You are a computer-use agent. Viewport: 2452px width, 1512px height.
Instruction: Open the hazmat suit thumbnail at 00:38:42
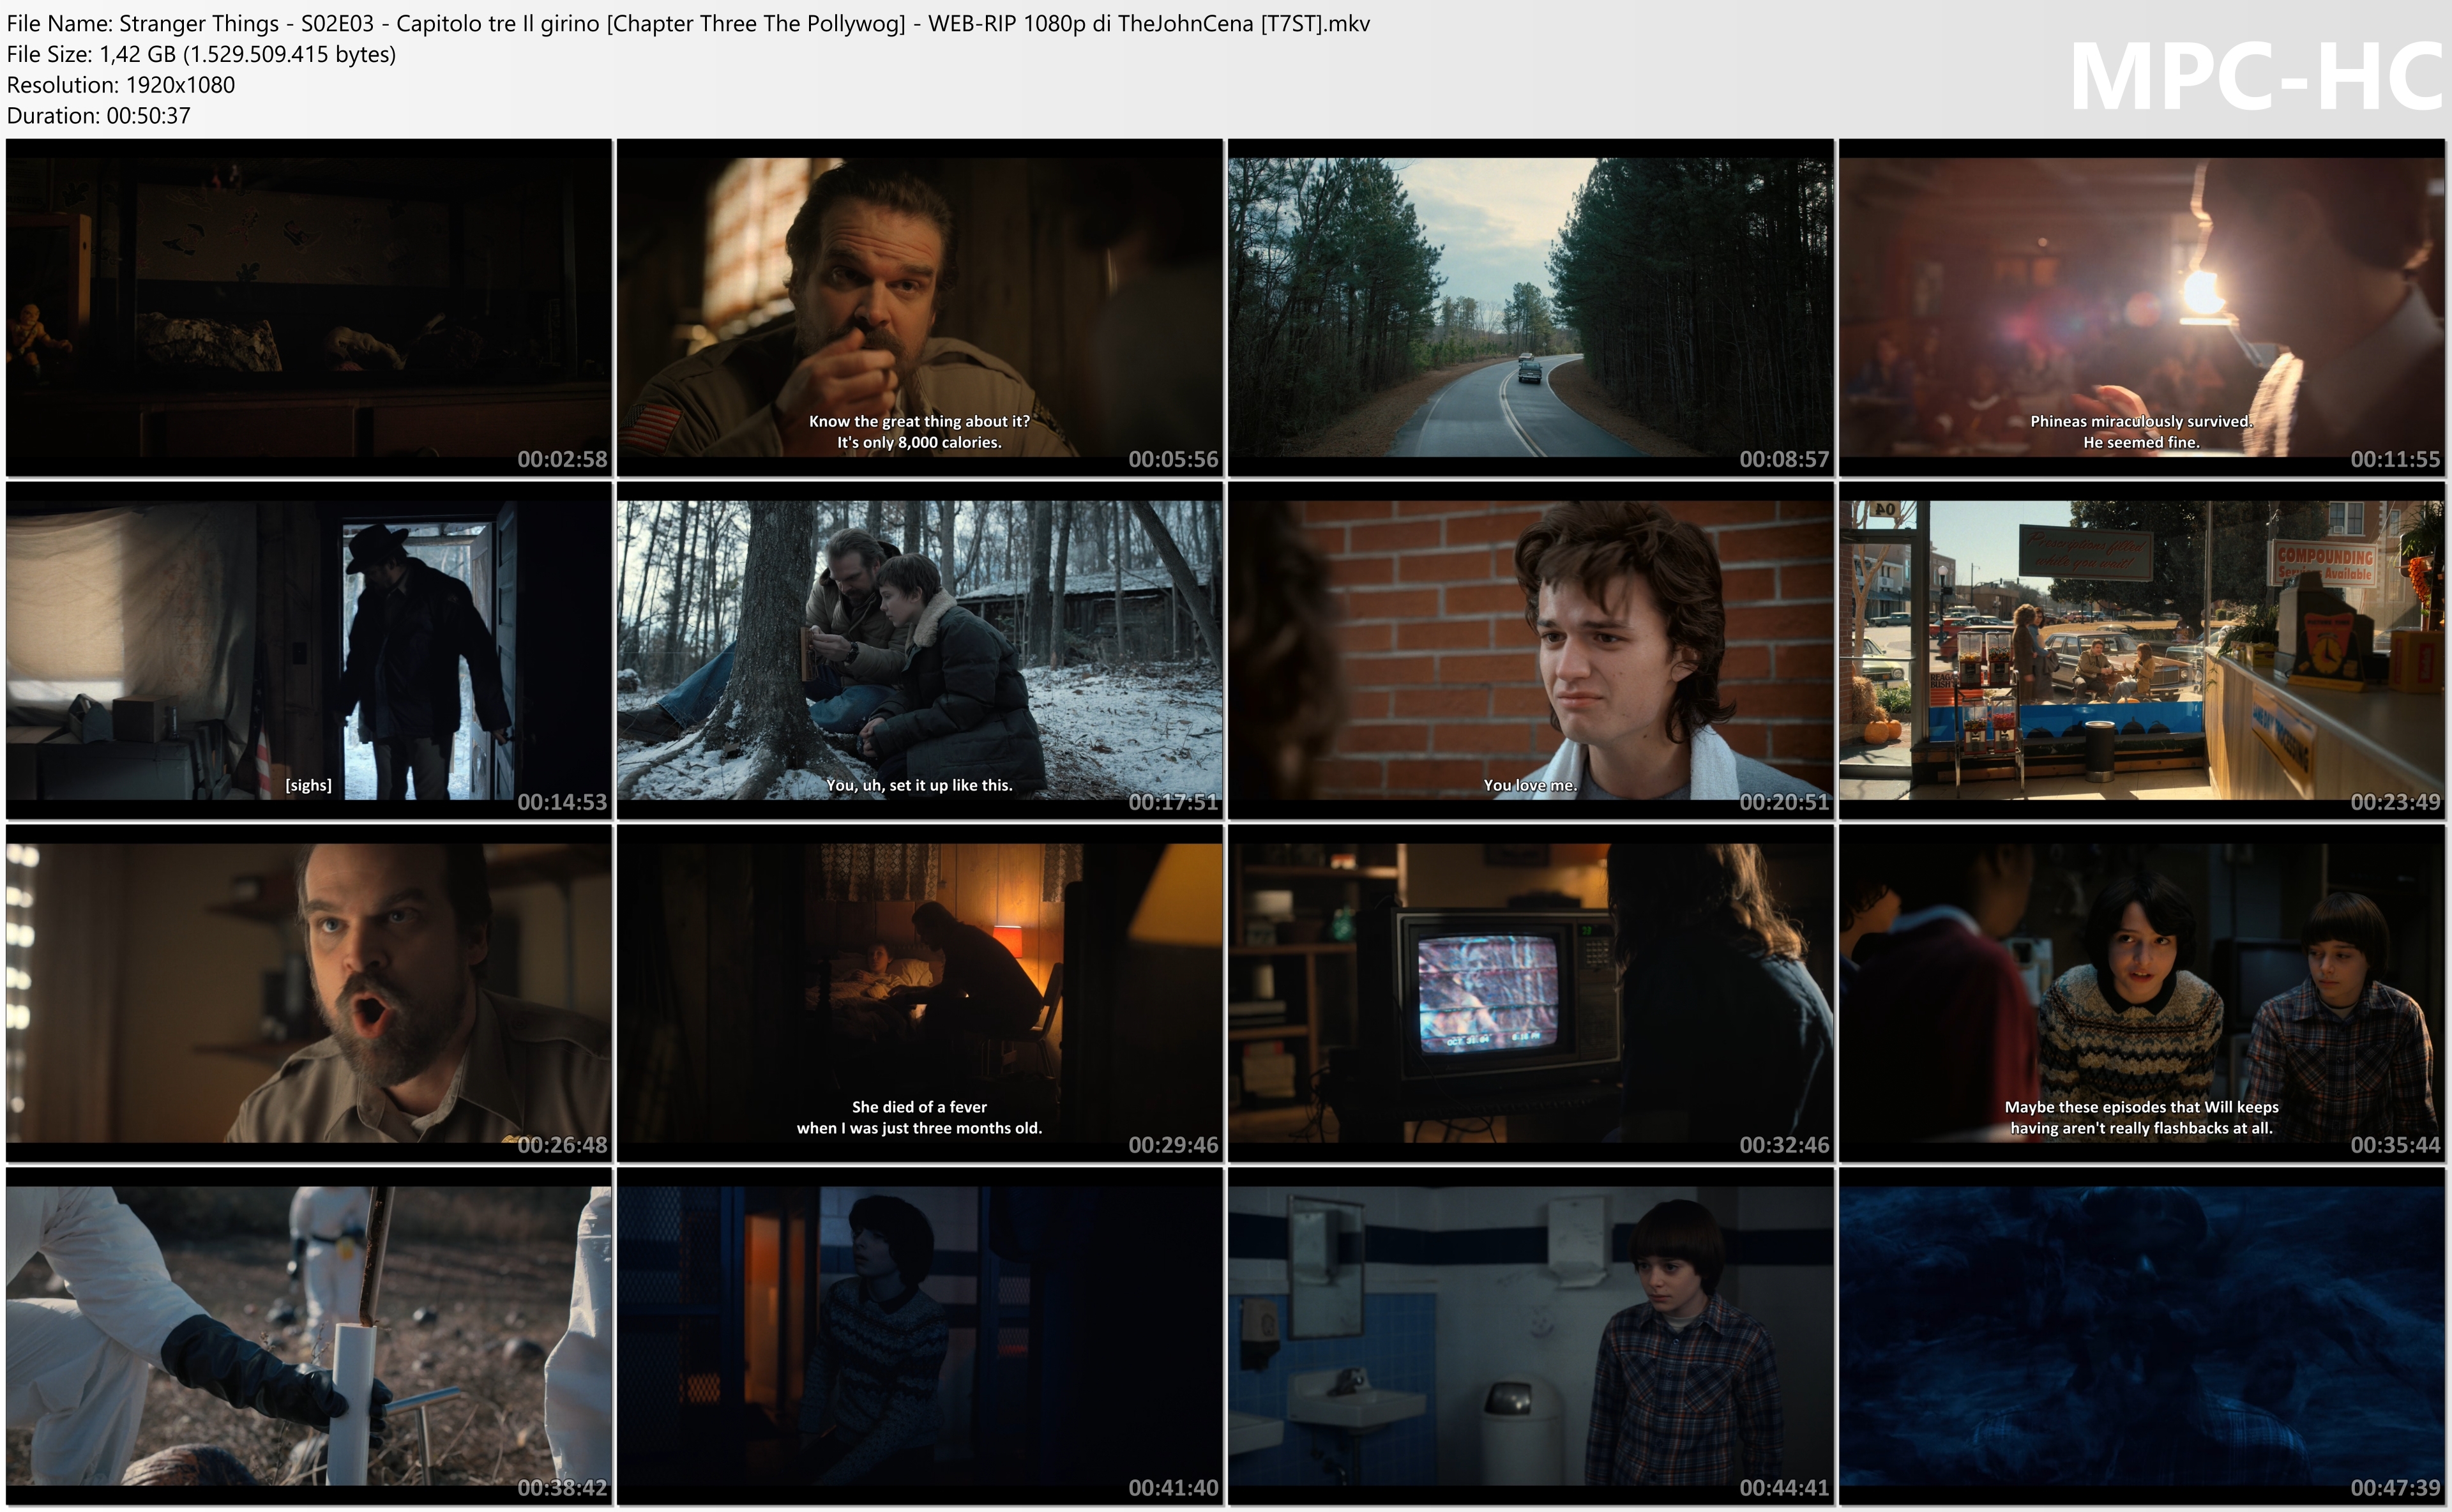tap(308, 1335)
